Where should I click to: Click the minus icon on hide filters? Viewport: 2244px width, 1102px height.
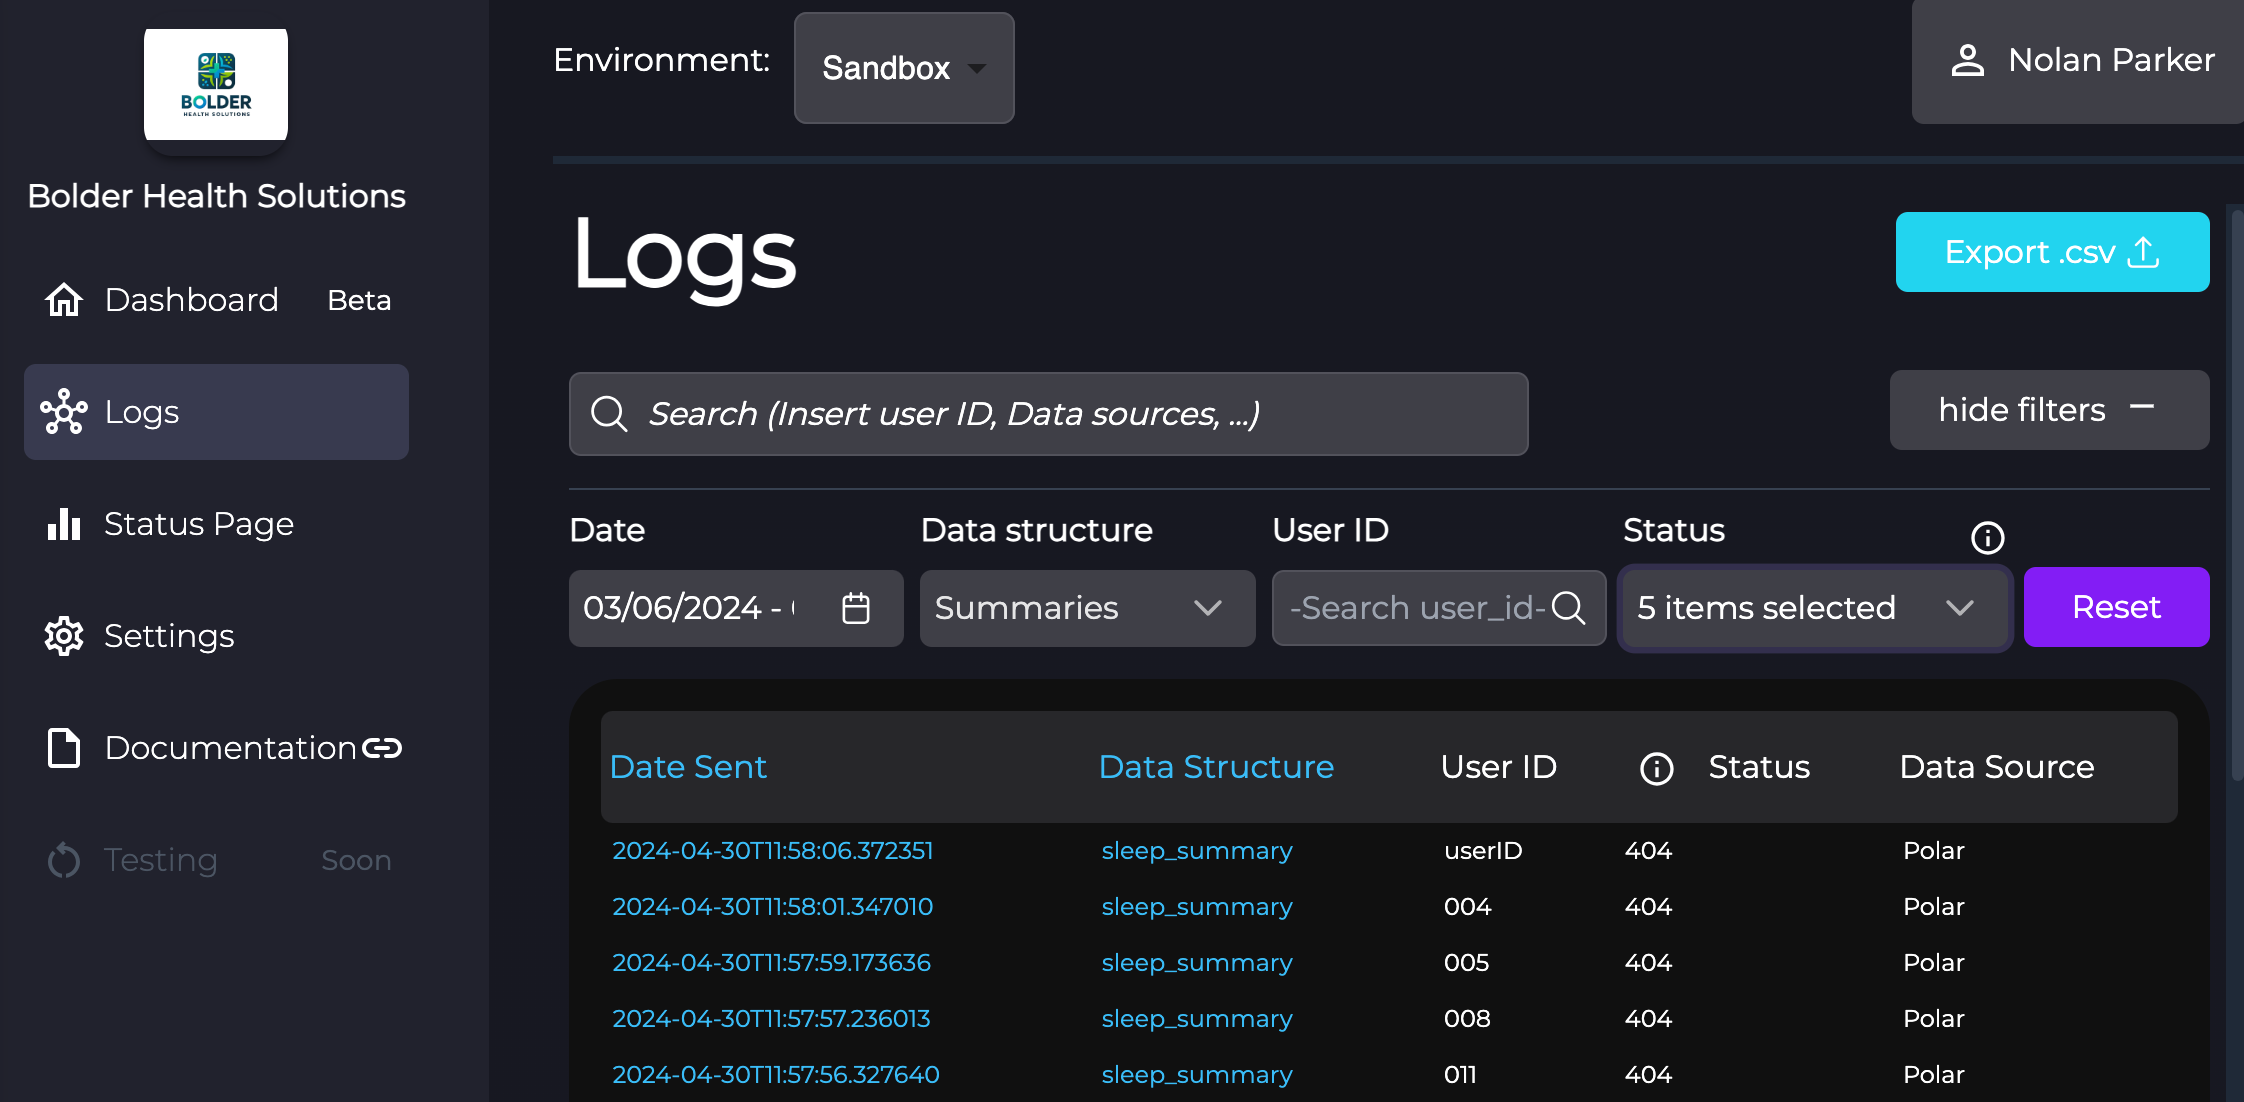point(2142,407)
